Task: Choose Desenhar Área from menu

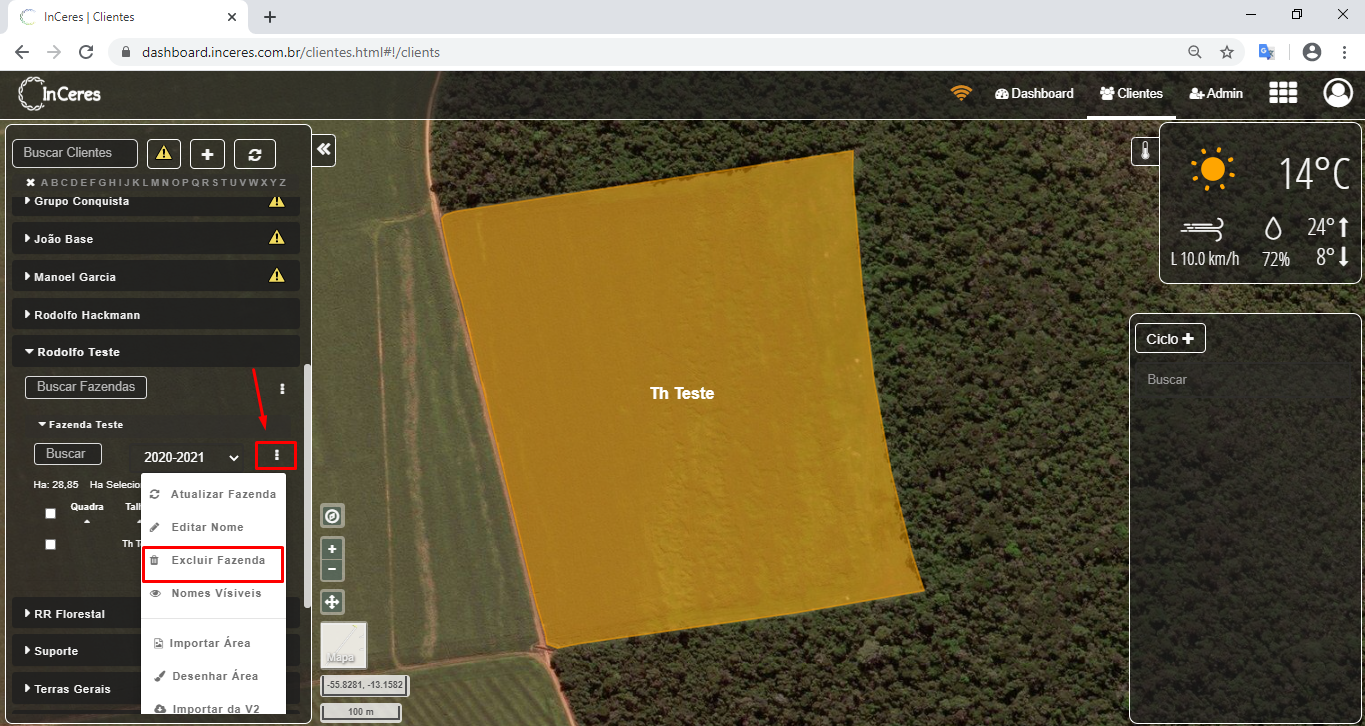Action: [x=213, y=676]
